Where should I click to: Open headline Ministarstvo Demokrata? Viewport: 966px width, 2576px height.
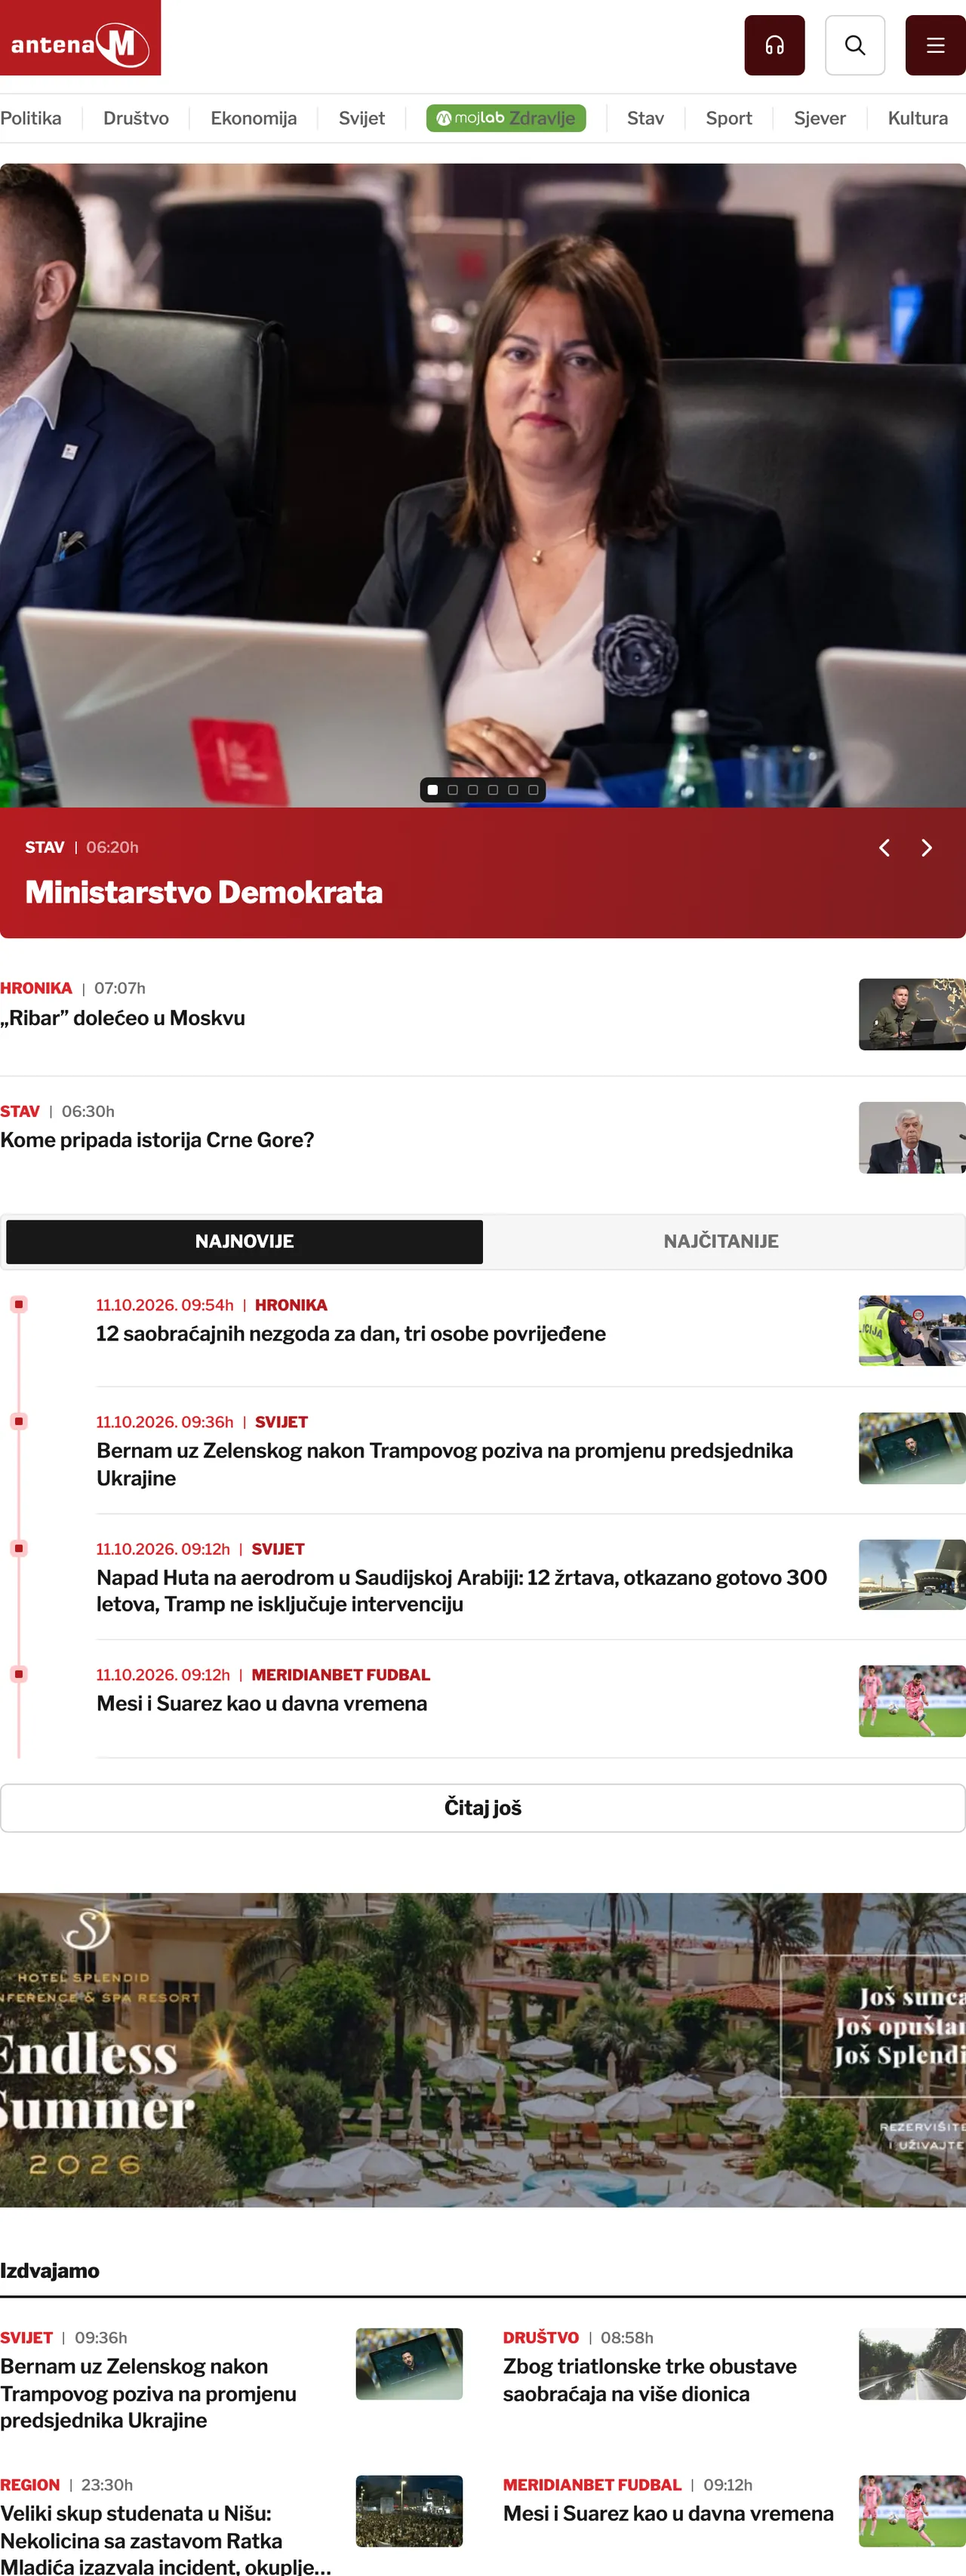tap(204, 892)
